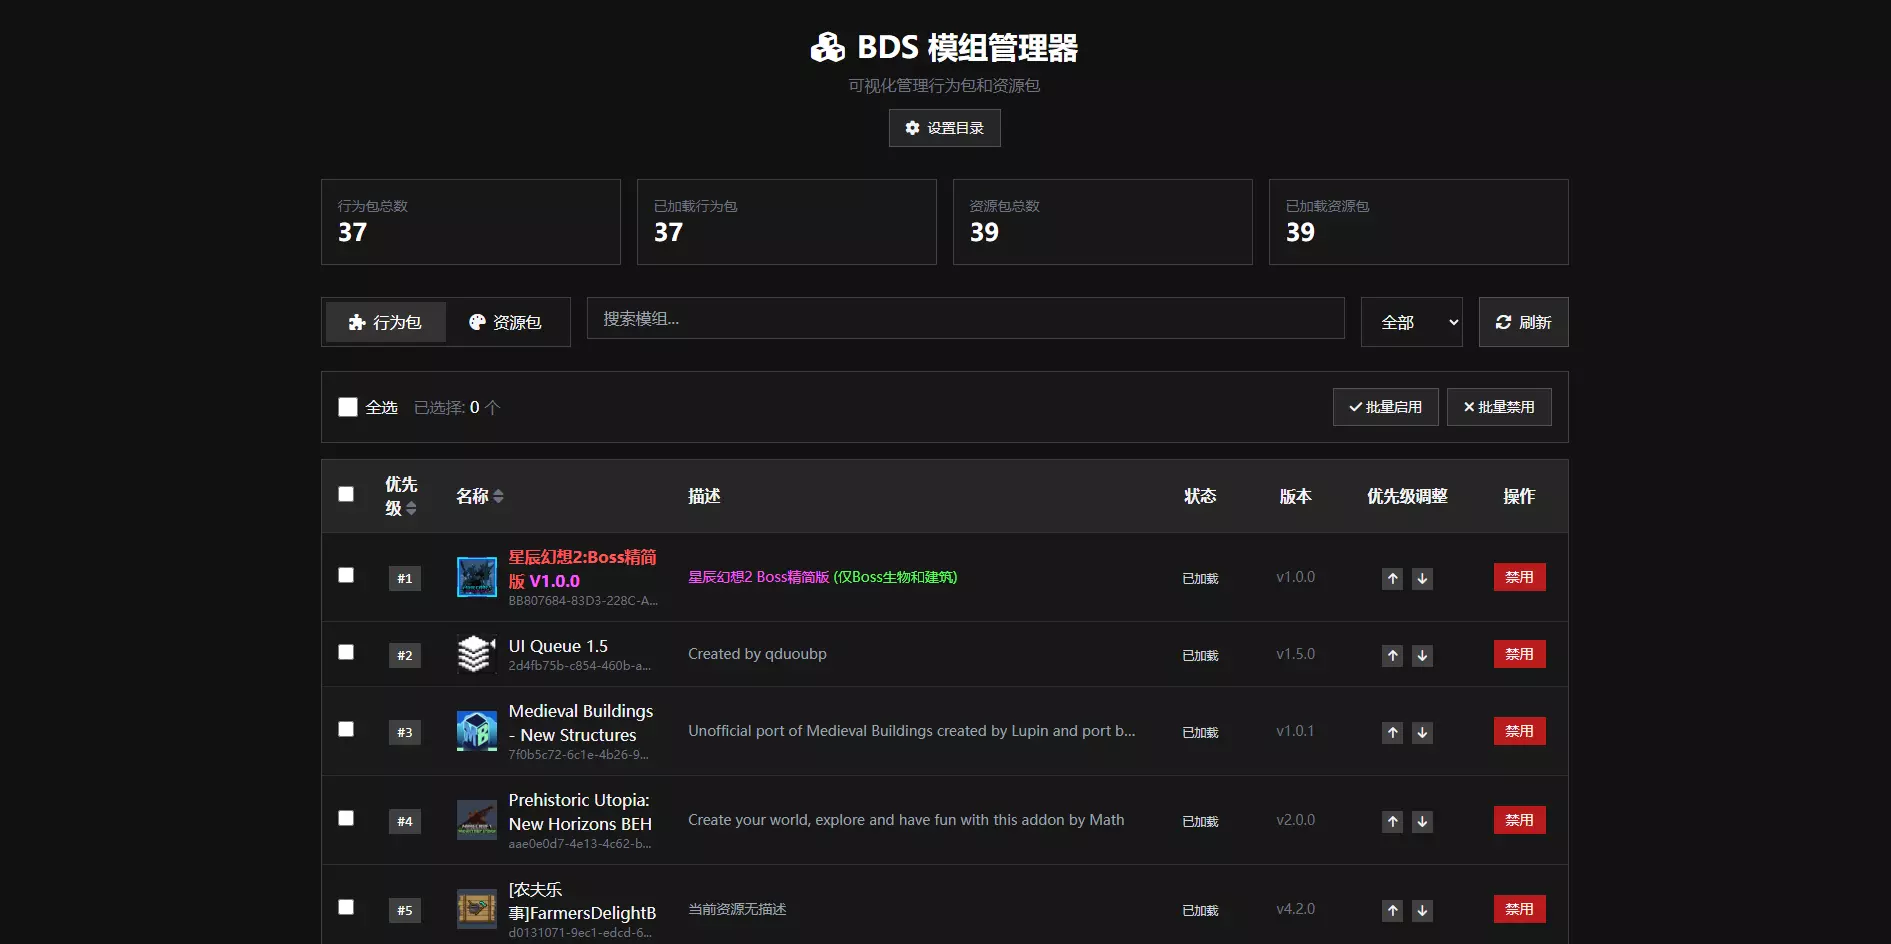1891x944 pixels.
Task: Sort the list by 优先级 column arrows
Action: click(x=411, y=509)
